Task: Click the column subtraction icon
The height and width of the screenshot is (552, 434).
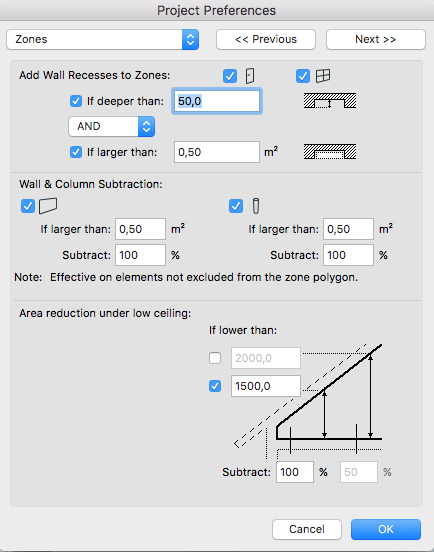Action: tap(256, 206)
